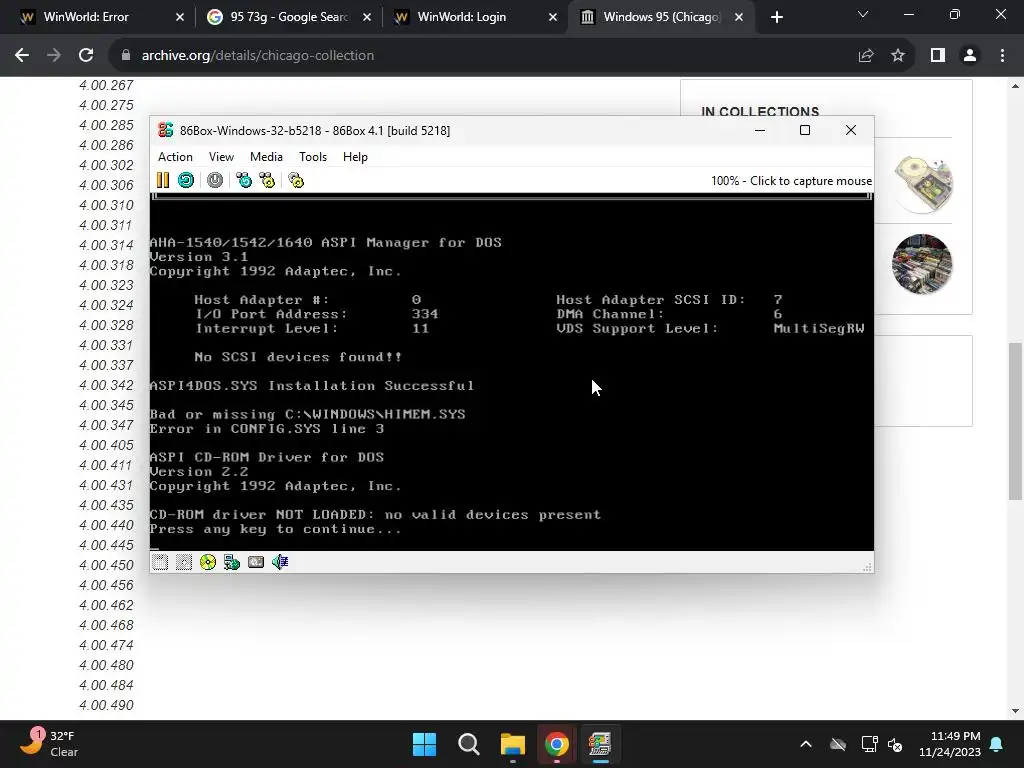This screenshot has width=1024, height=768.
Task: Go forward in Chrome
Action: [54, 56]
